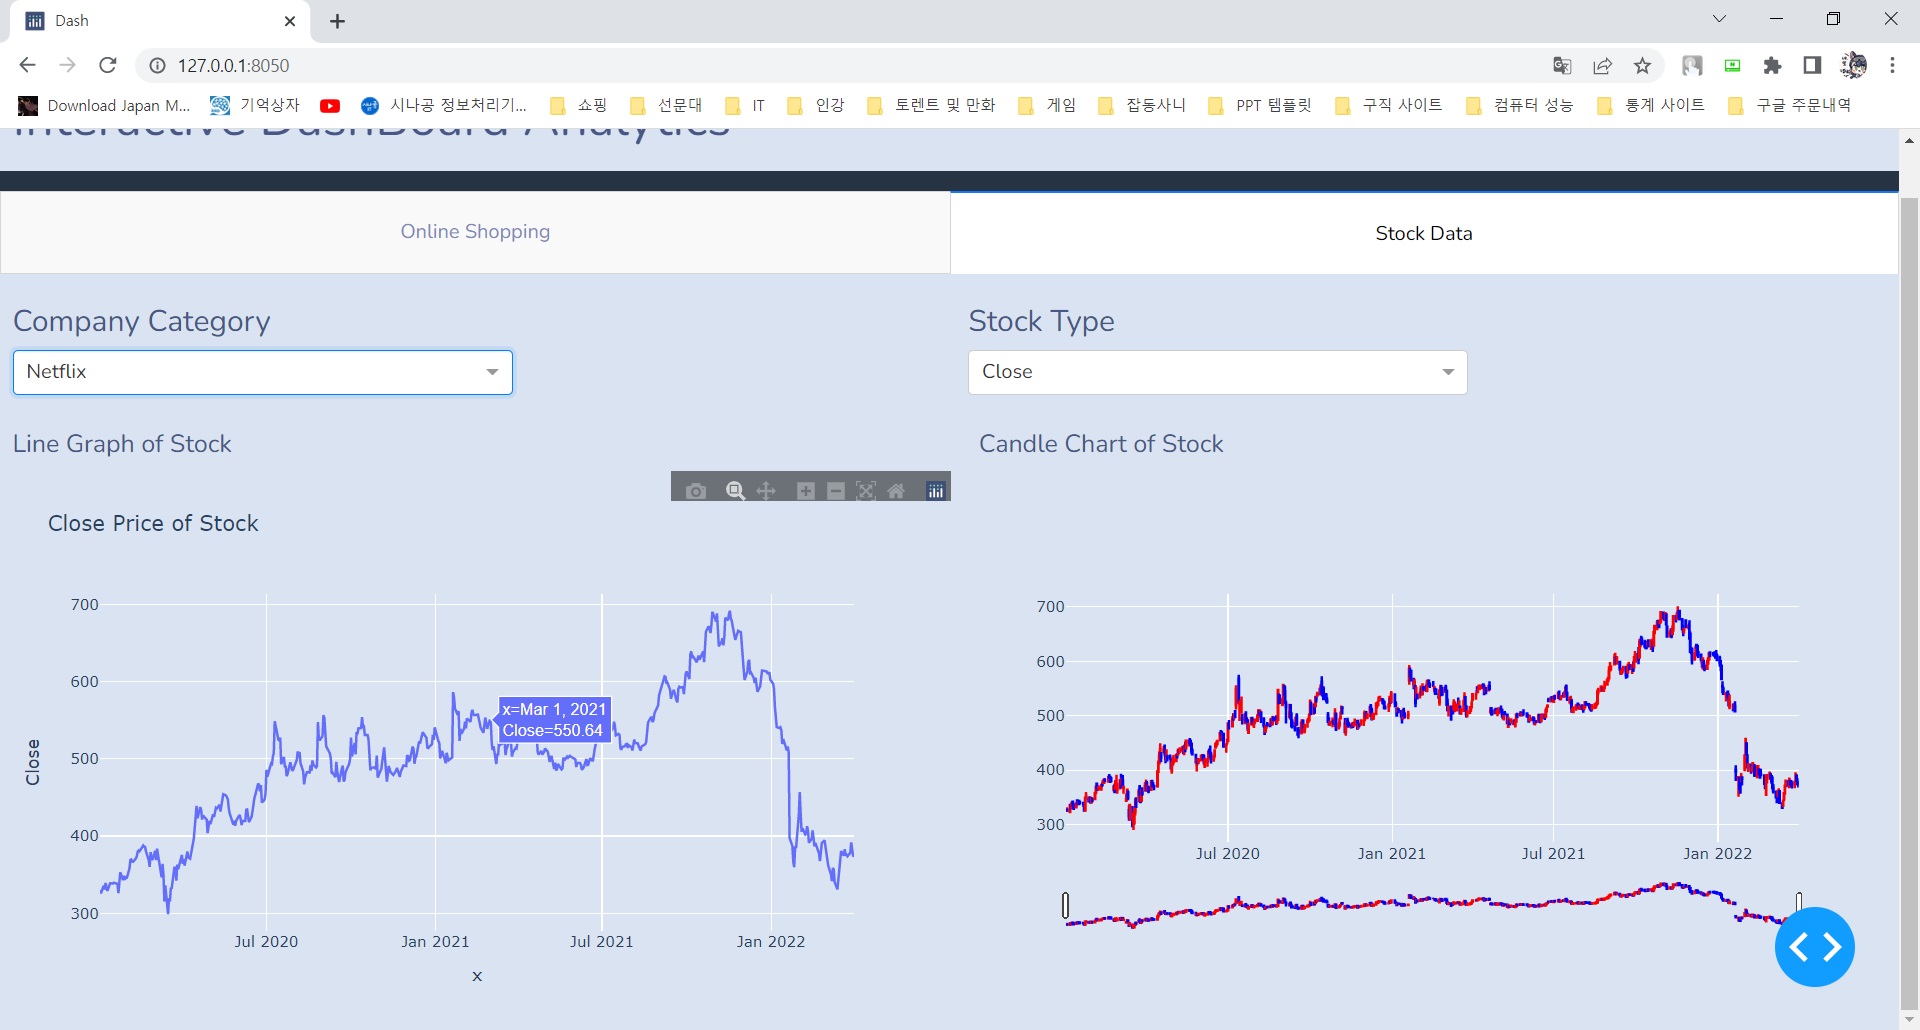Expand the Stock Type dropdown arrow
Viewport: 1920px width, 1030px height.
click(x=1448, y=372)
